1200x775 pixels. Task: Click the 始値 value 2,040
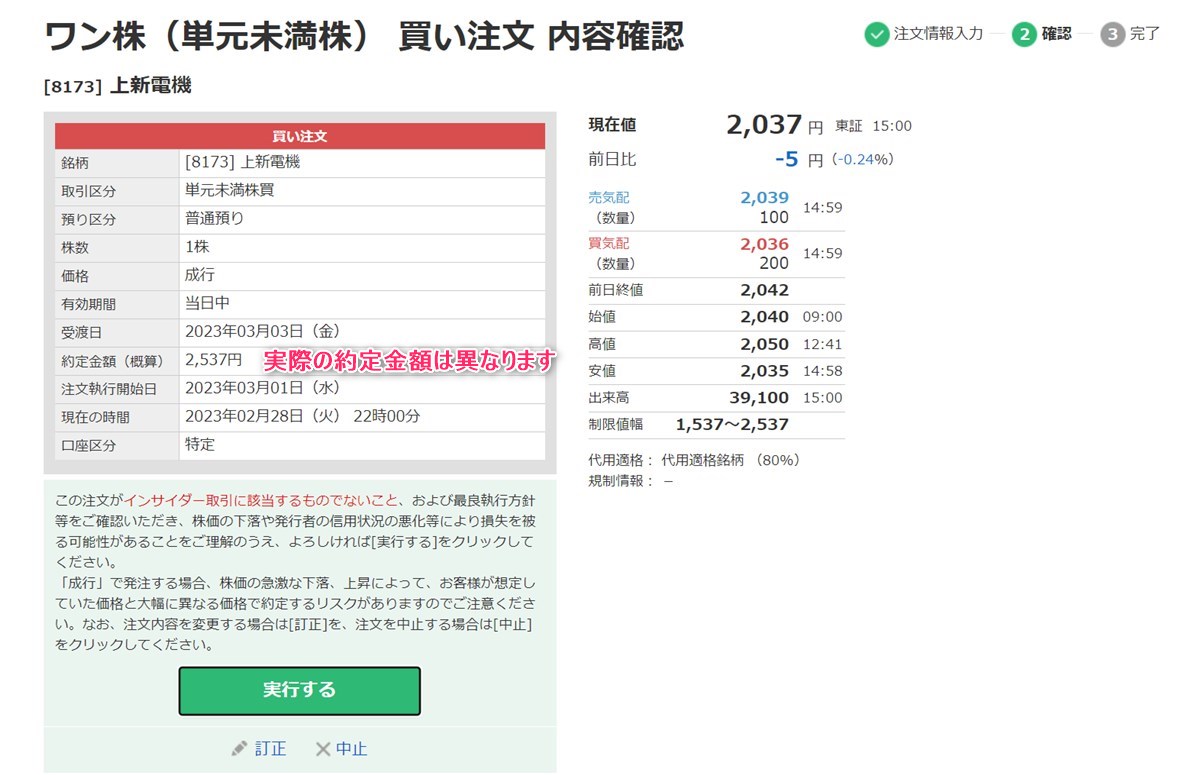[x=764, y=317]
